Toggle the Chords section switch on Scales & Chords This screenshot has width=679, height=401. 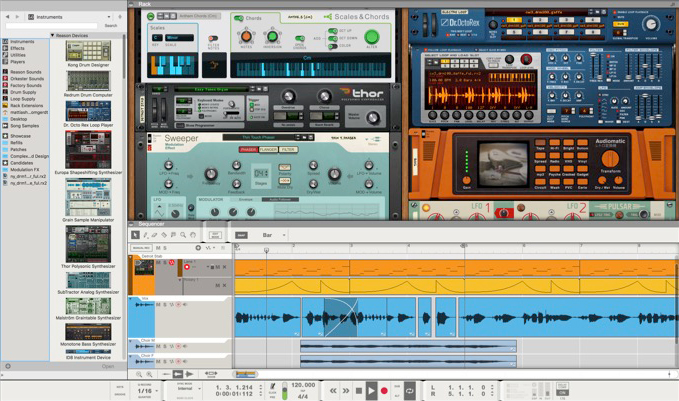pos(239,18)
